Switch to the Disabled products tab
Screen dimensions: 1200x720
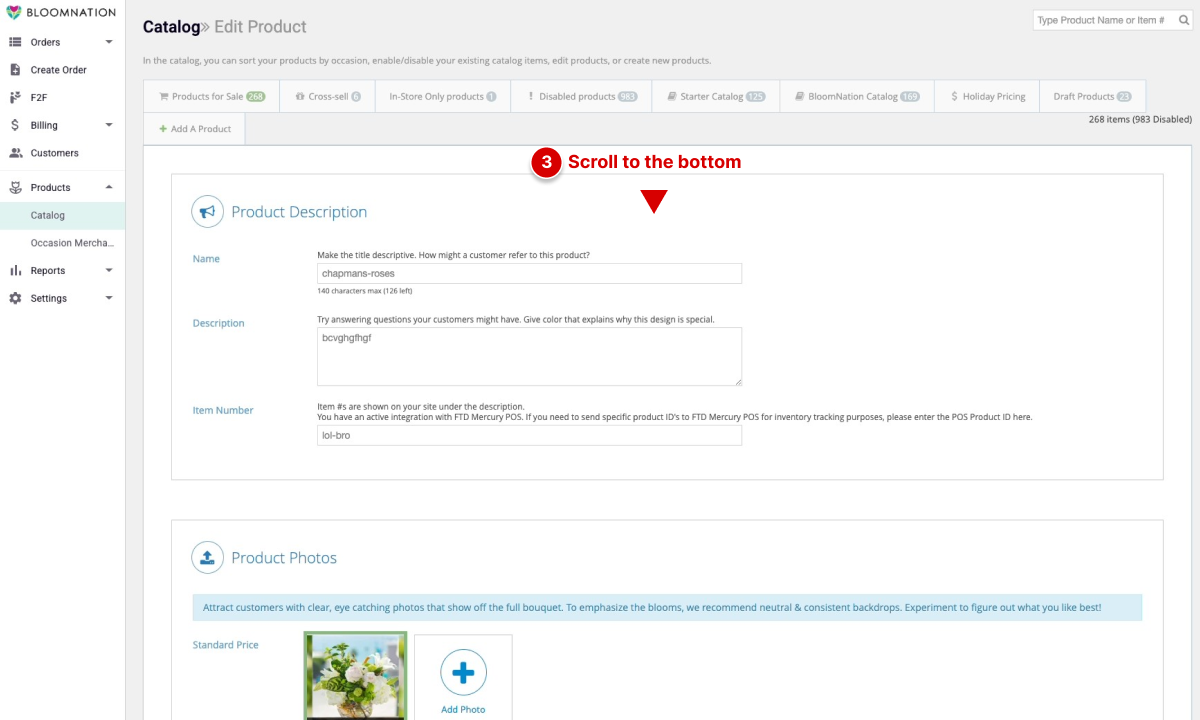click(582, 97)
